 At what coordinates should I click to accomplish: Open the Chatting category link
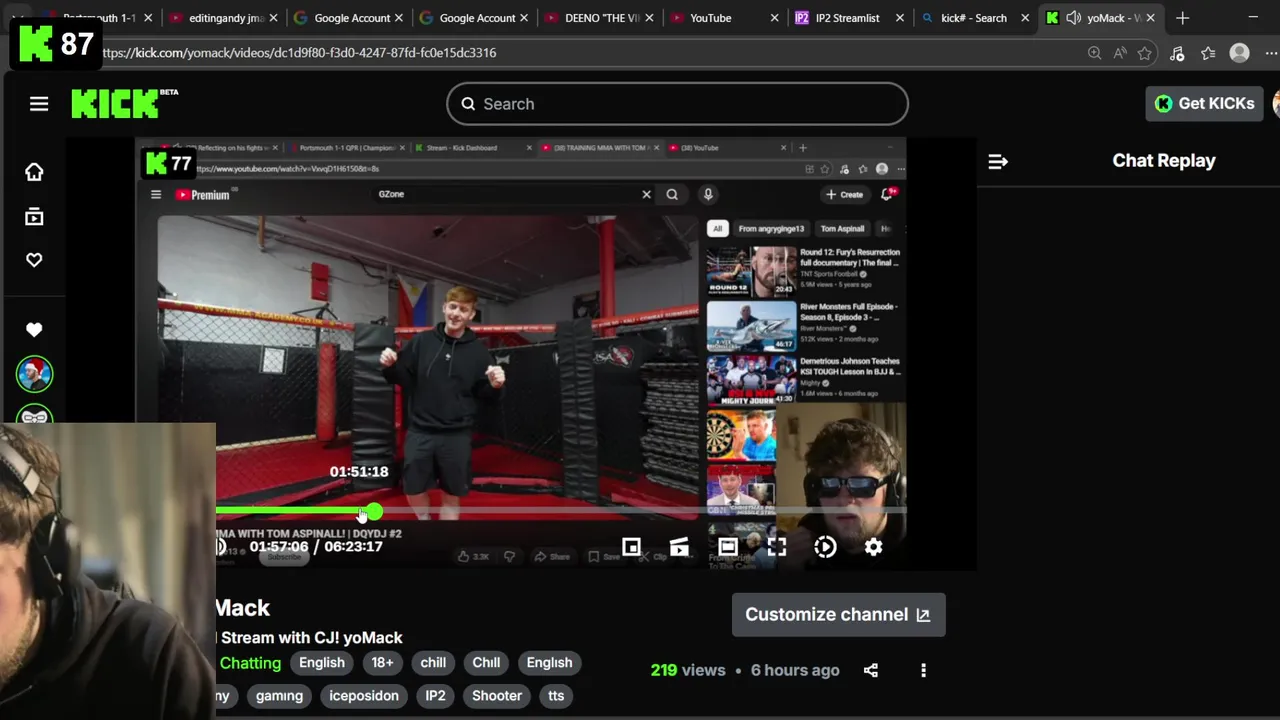point(250,663)
